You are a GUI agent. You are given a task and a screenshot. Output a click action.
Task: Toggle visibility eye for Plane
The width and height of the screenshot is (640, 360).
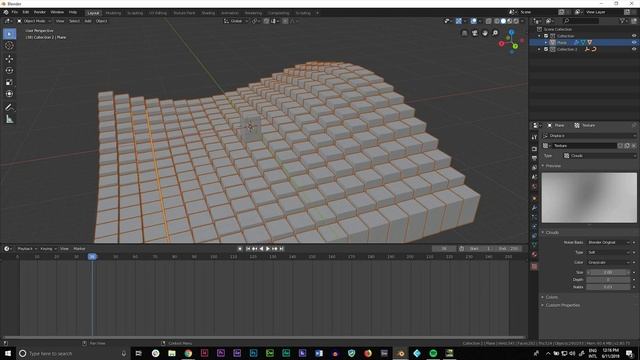point(634,42)
